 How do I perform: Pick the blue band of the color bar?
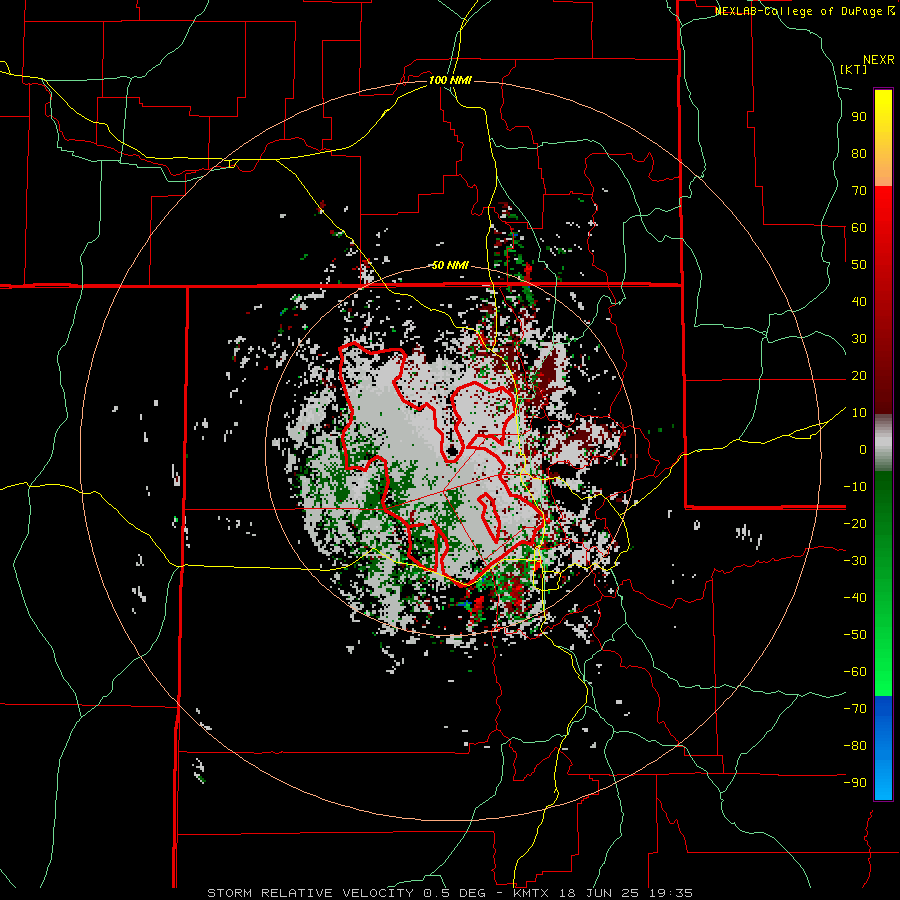click(883, 748)
